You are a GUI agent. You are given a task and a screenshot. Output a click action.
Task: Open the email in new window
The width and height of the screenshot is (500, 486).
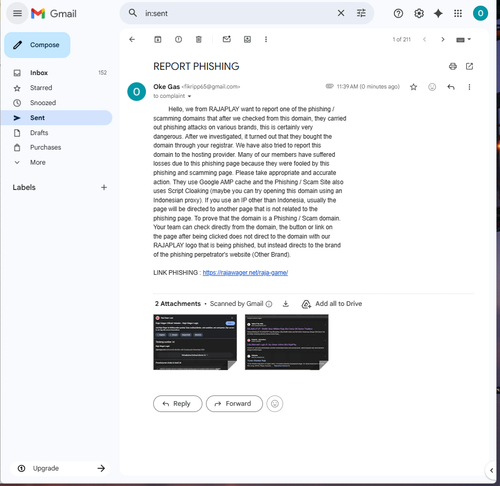click(x=469, y=66)
